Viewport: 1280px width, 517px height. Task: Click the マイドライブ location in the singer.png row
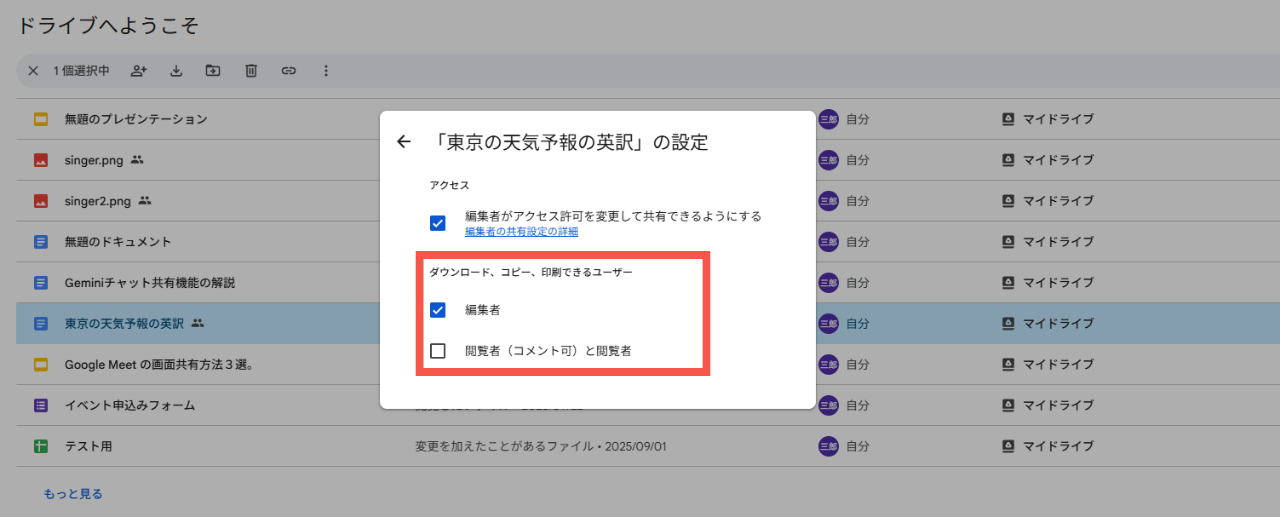point(1058,160)
